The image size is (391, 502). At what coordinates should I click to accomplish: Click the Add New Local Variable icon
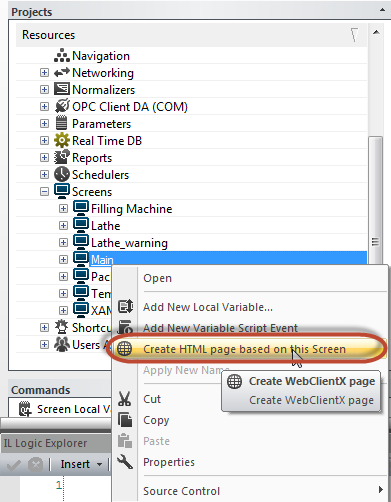[125, 306]
